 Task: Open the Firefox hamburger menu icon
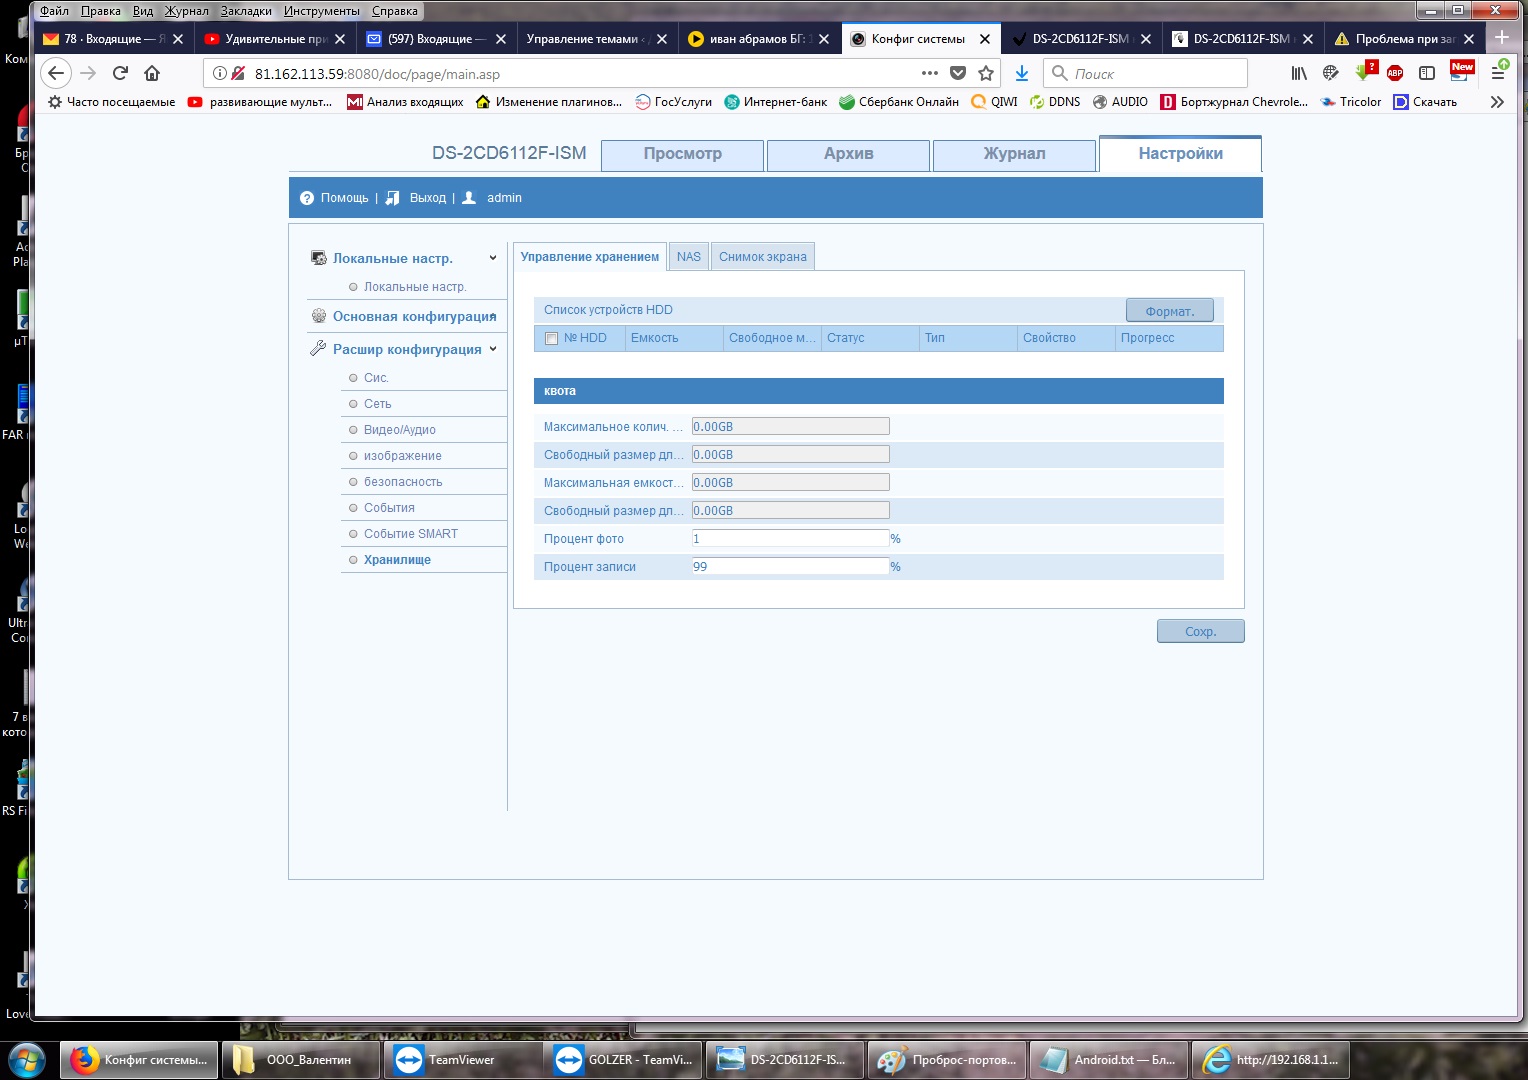coord(1498,73)
